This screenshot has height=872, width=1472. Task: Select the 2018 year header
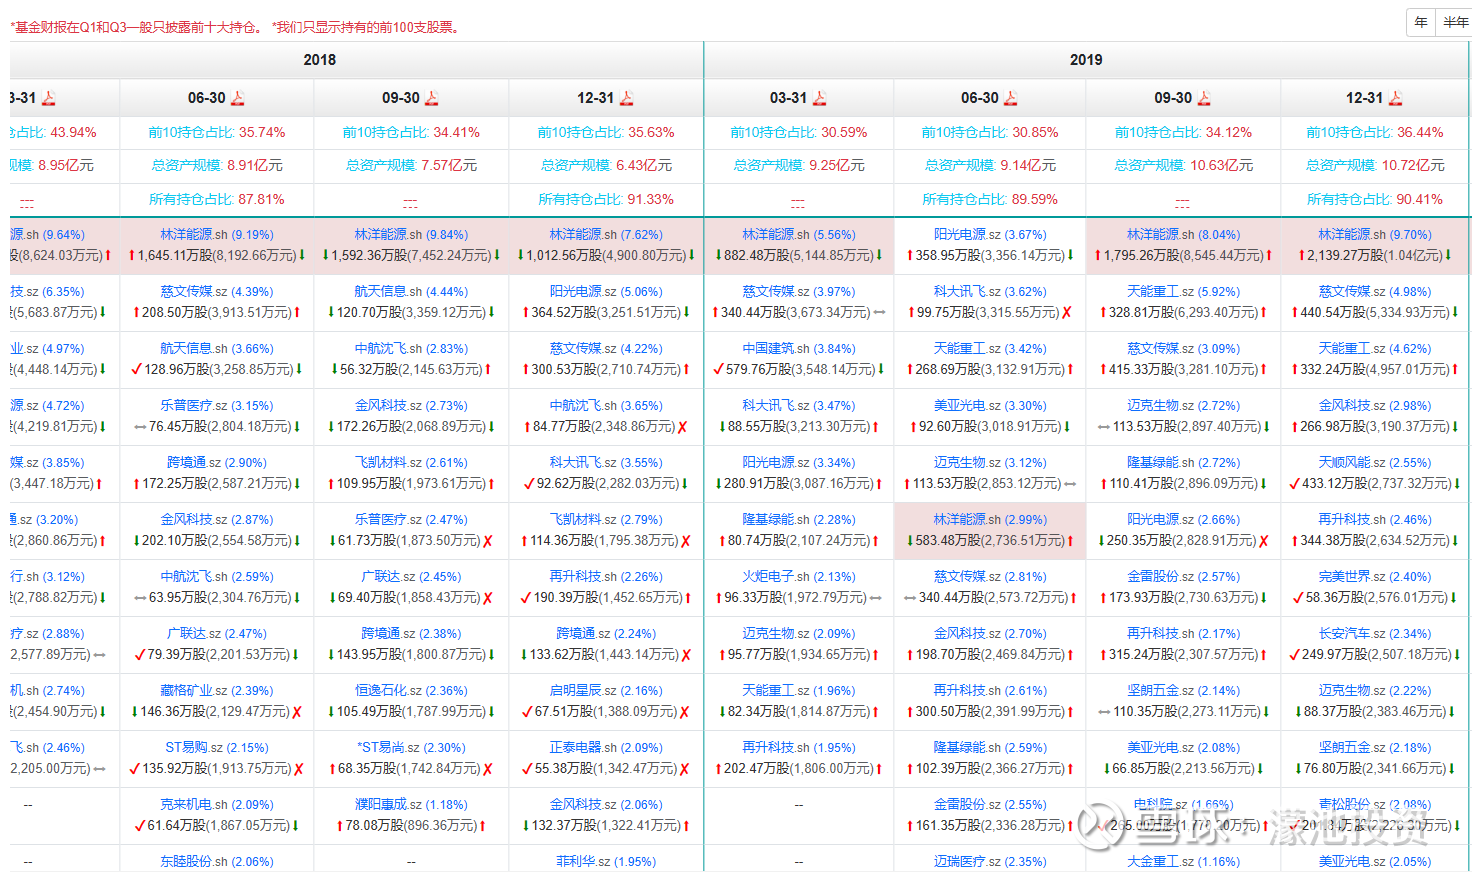click(320, 60)
